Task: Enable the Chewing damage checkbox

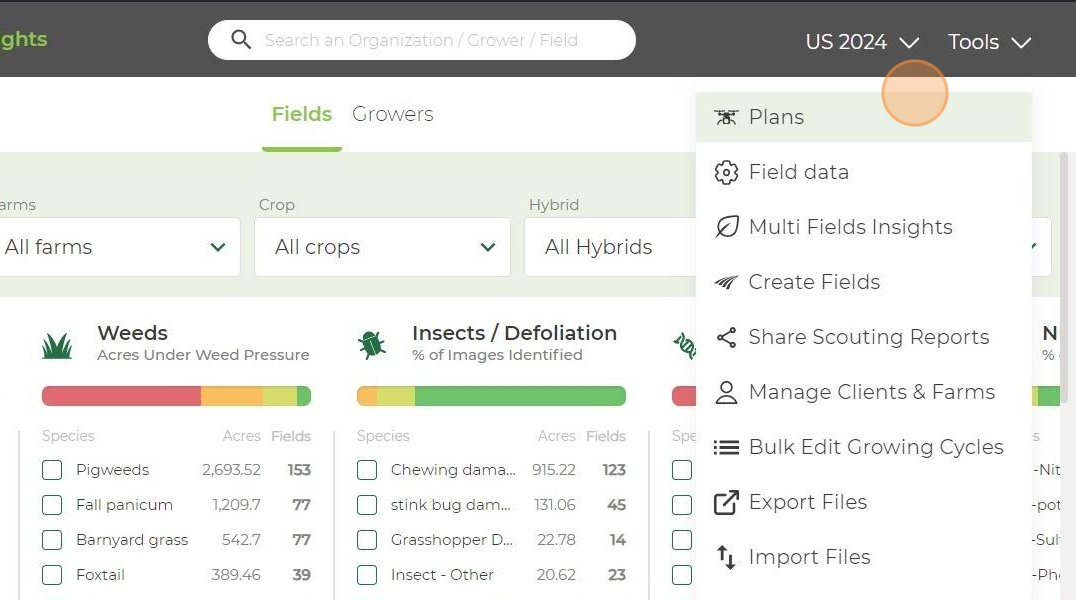Action: click(367, 470)
